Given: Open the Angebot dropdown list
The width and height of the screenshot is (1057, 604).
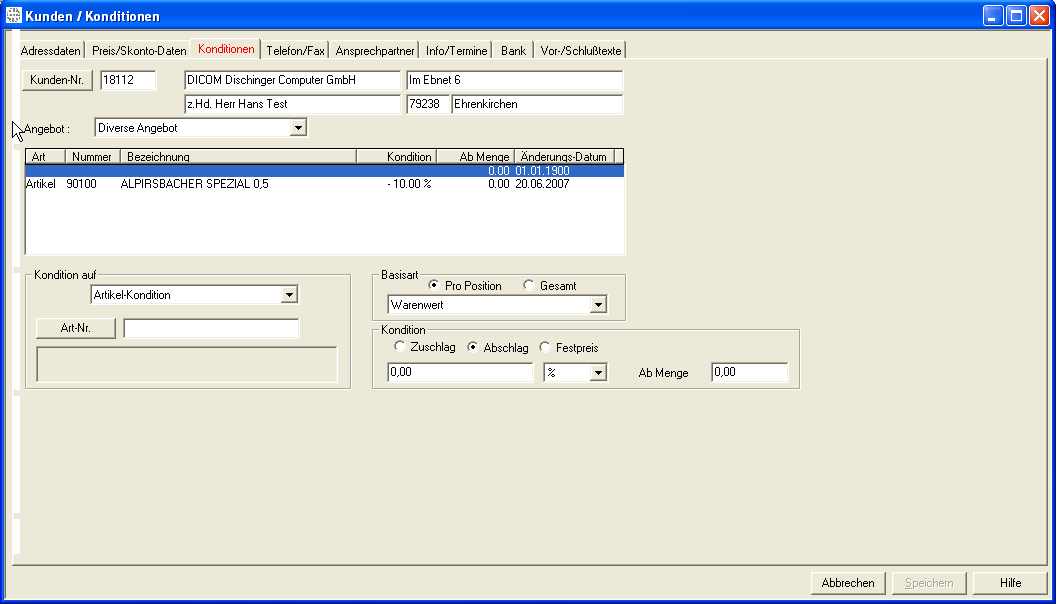Looking at the screenshot, I should point(297,128).
